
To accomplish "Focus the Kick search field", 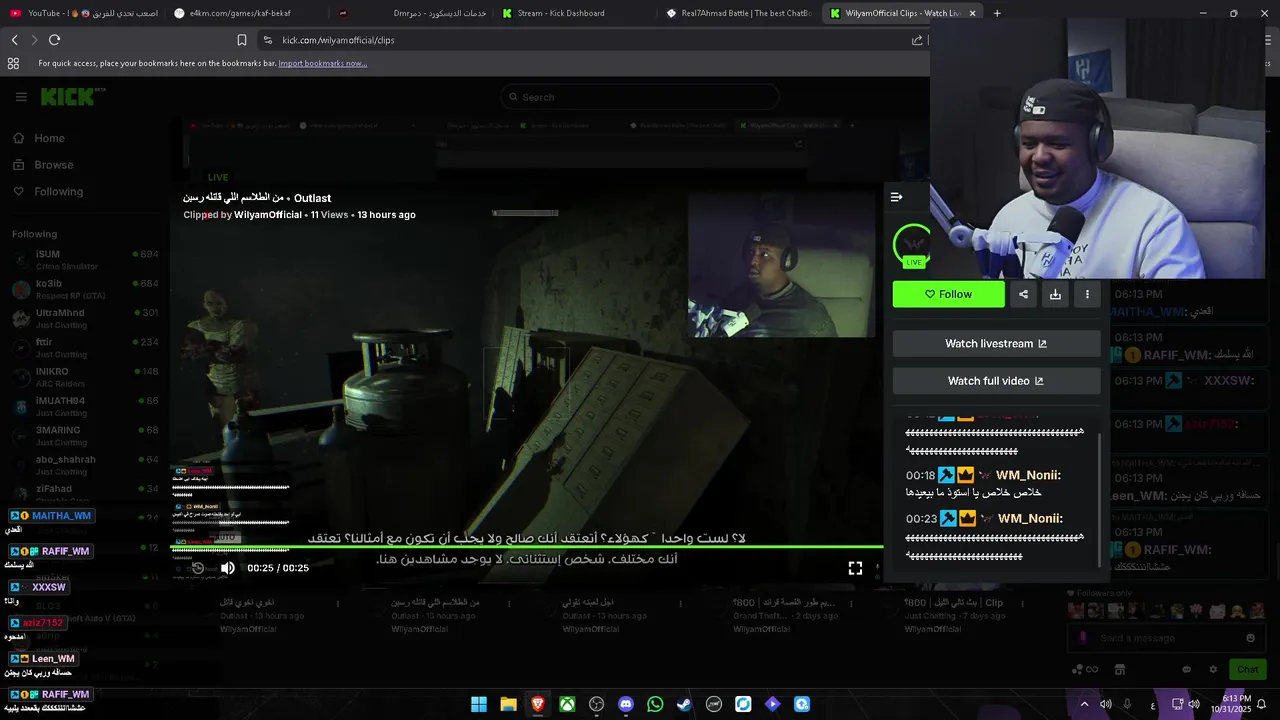I will [640, 97].
